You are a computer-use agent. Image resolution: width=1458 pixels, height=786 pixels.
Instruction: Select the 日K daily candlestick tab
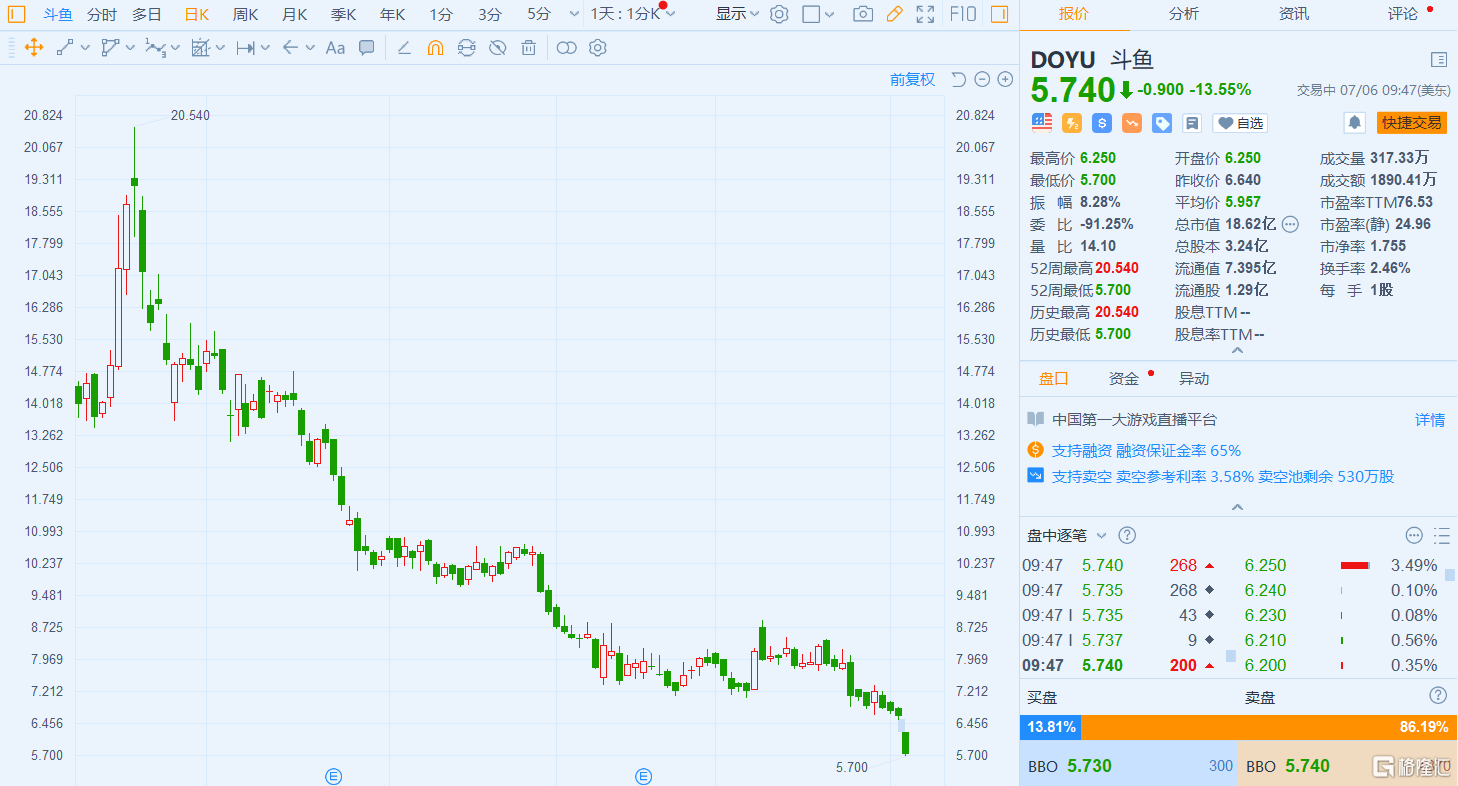(x=197, y=14)
